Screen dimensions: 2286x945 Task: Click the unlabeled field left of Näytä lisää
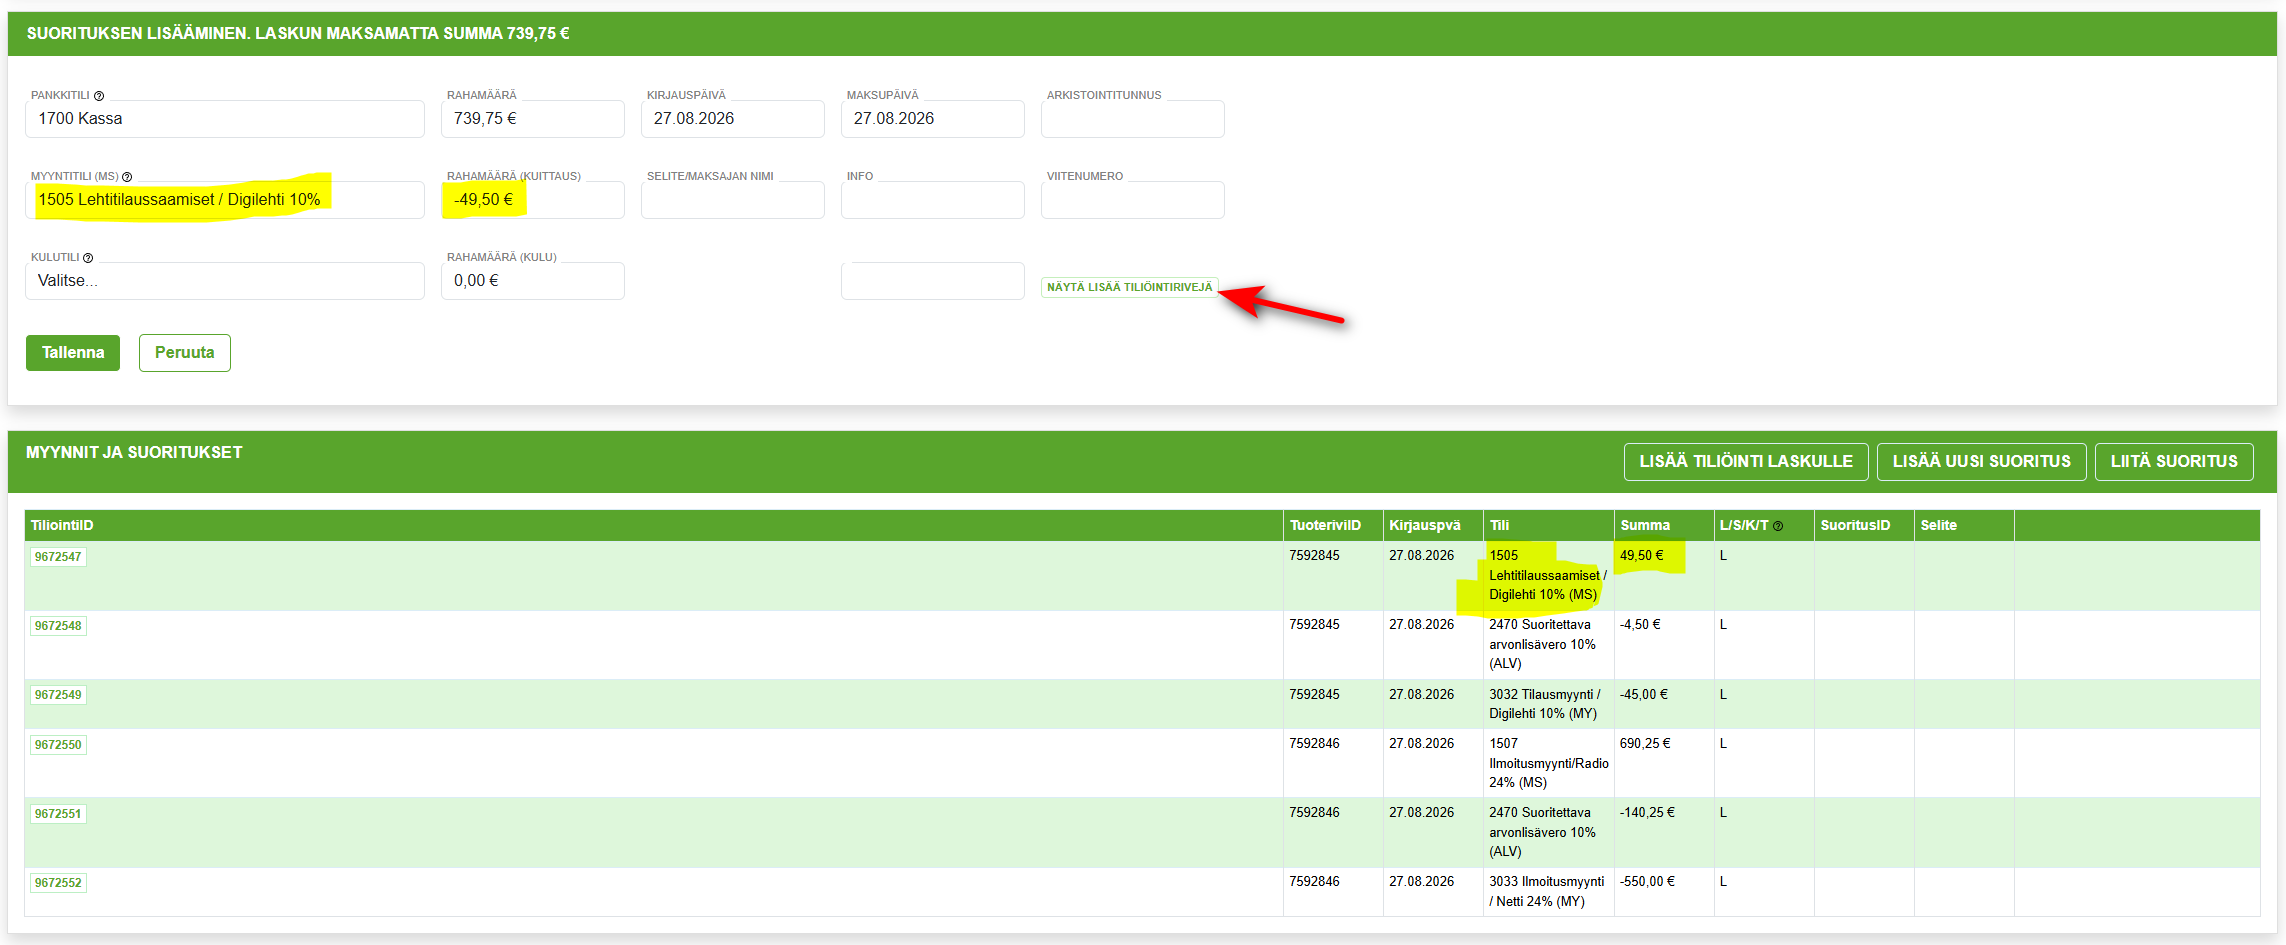(933, 281)
